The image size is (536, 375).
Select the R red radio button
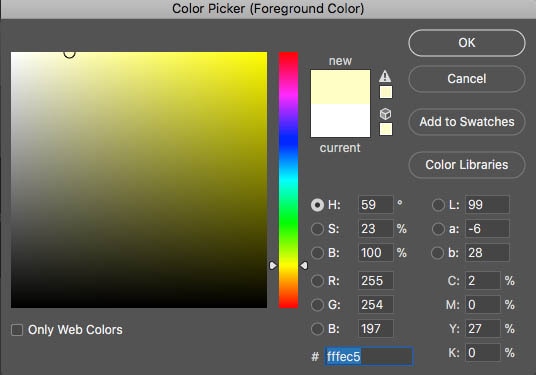coord(317,281)
